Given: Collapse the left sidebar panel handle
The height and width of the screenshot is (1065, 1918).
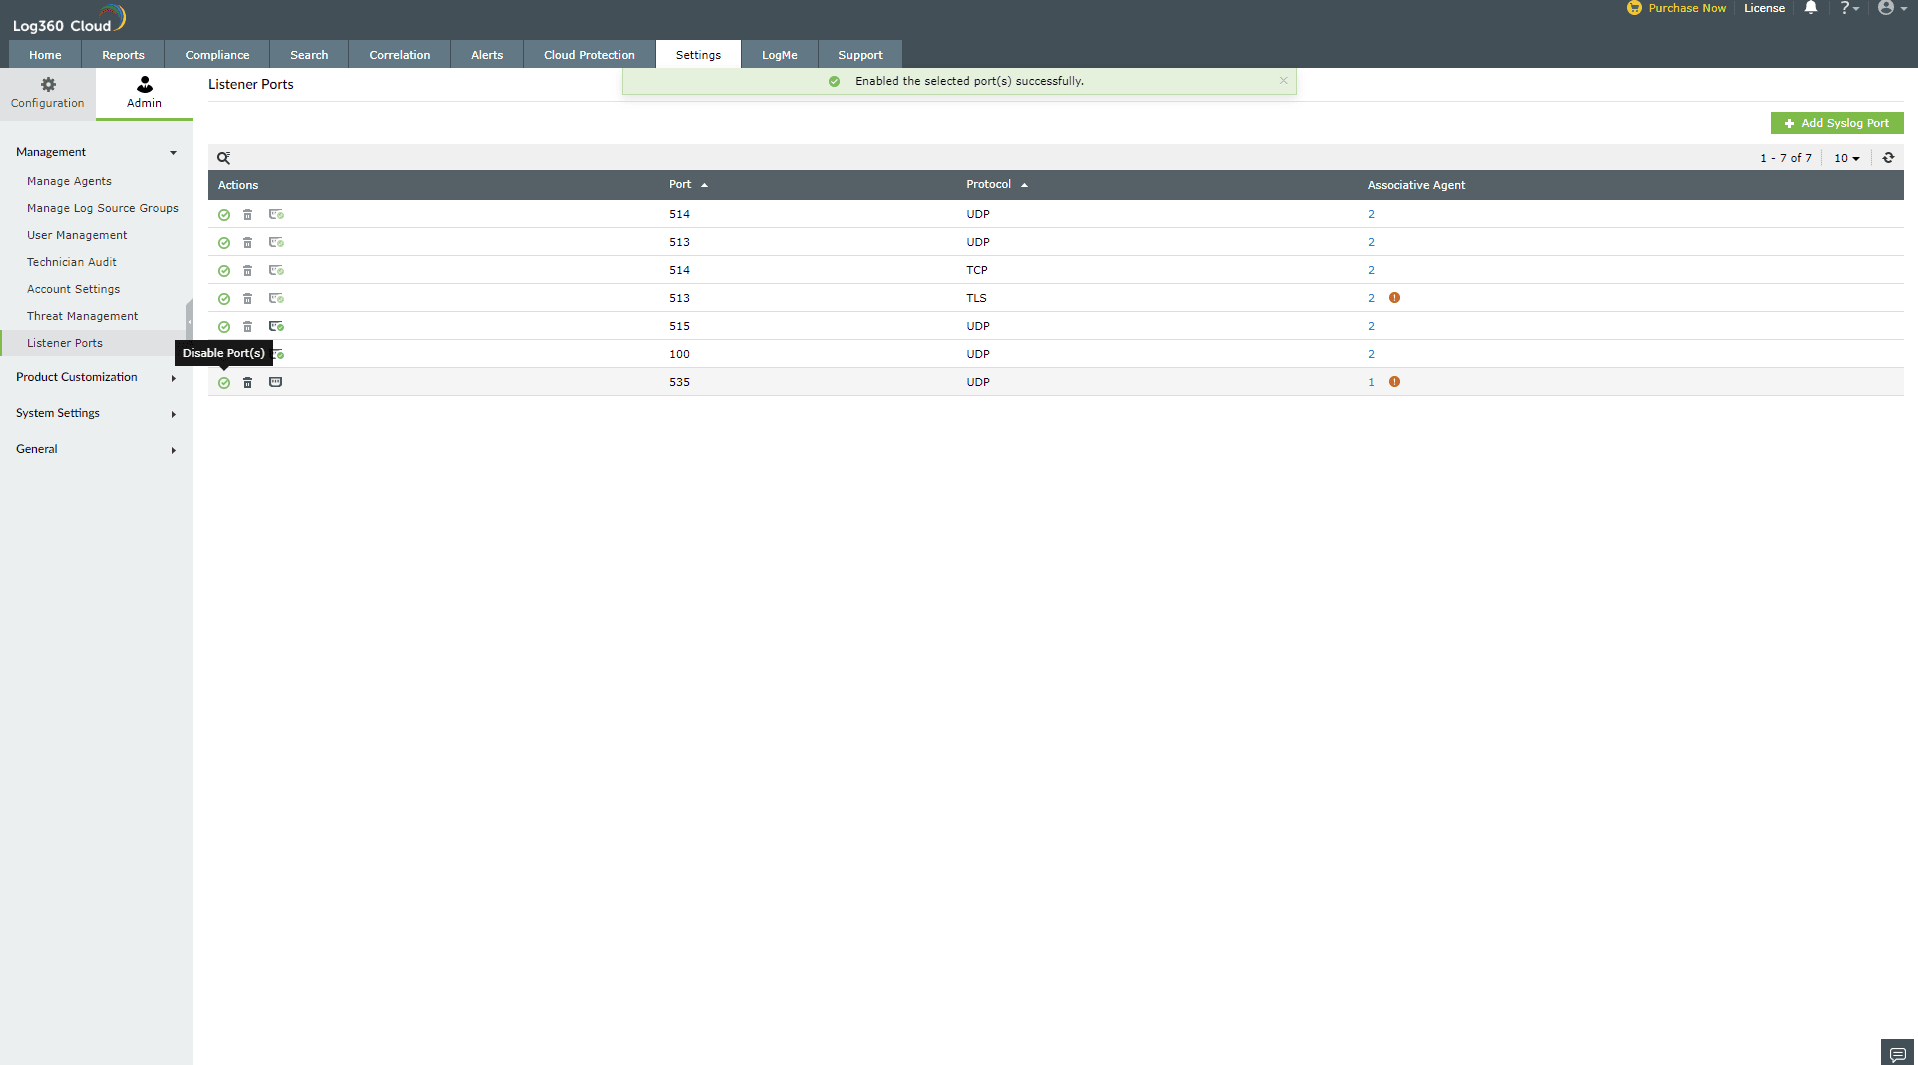Looking at the screenshot, I should 189,322.
